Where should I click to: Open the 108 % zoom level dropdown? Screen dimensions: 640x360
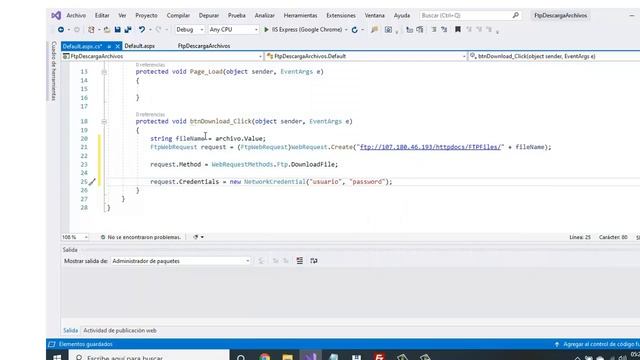click(75, 237)
